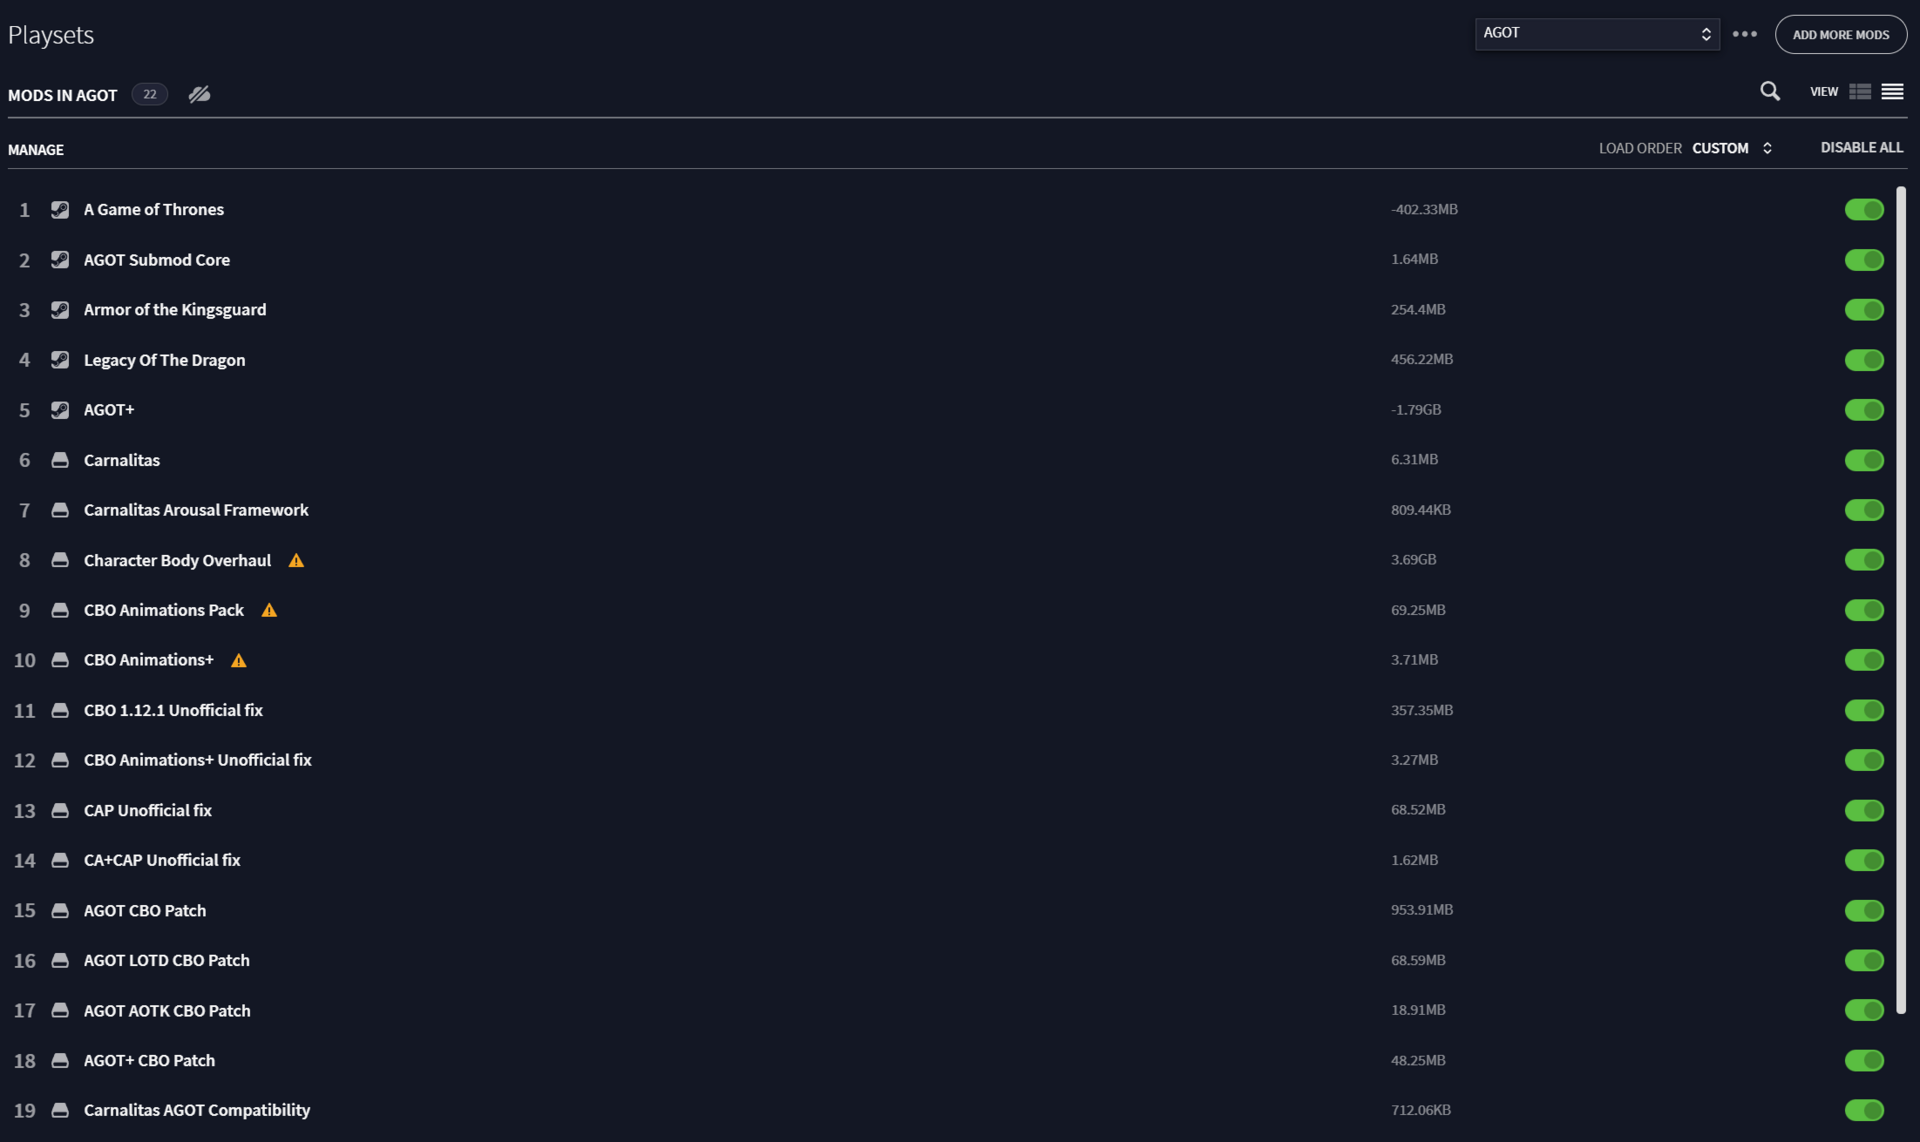The height and width of the screenshot is (1142, 1920).
Task: Click Add More Mods button
Action: point(1840,35)
